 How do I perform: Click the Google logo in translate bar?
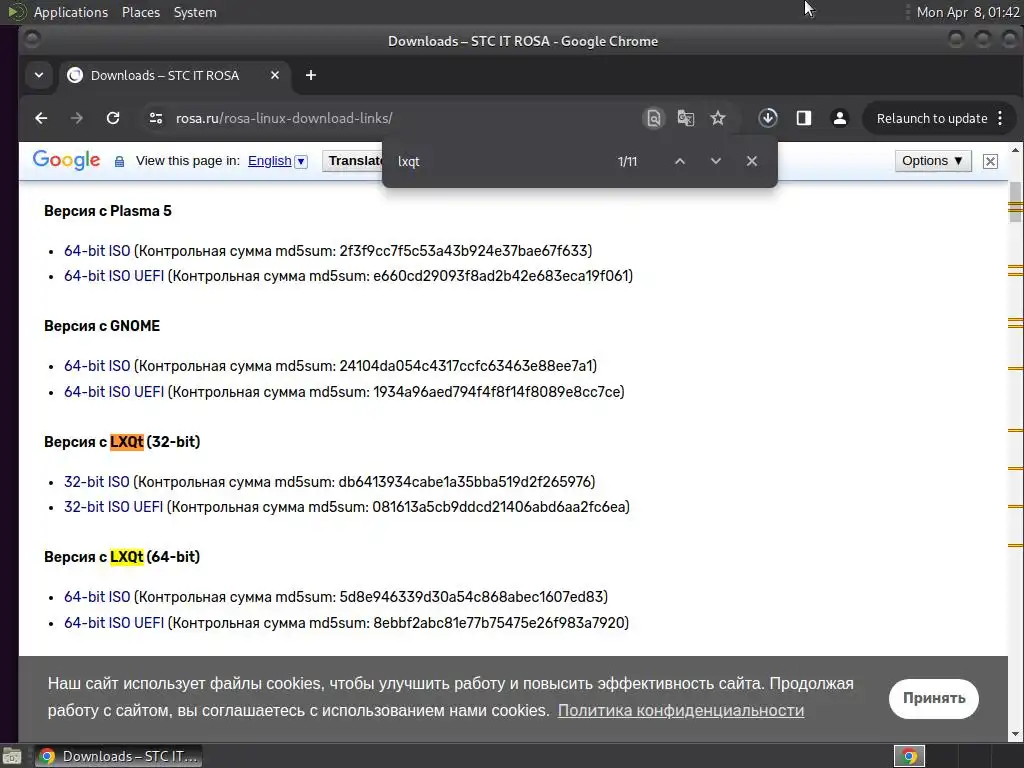tap(67, 160)
